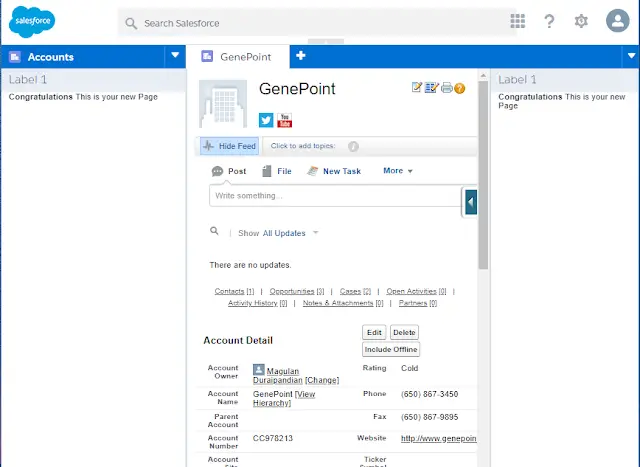Viewport: 640px width, 467px height.
Task: Choose the File publisher action
Action: [277, 171]
